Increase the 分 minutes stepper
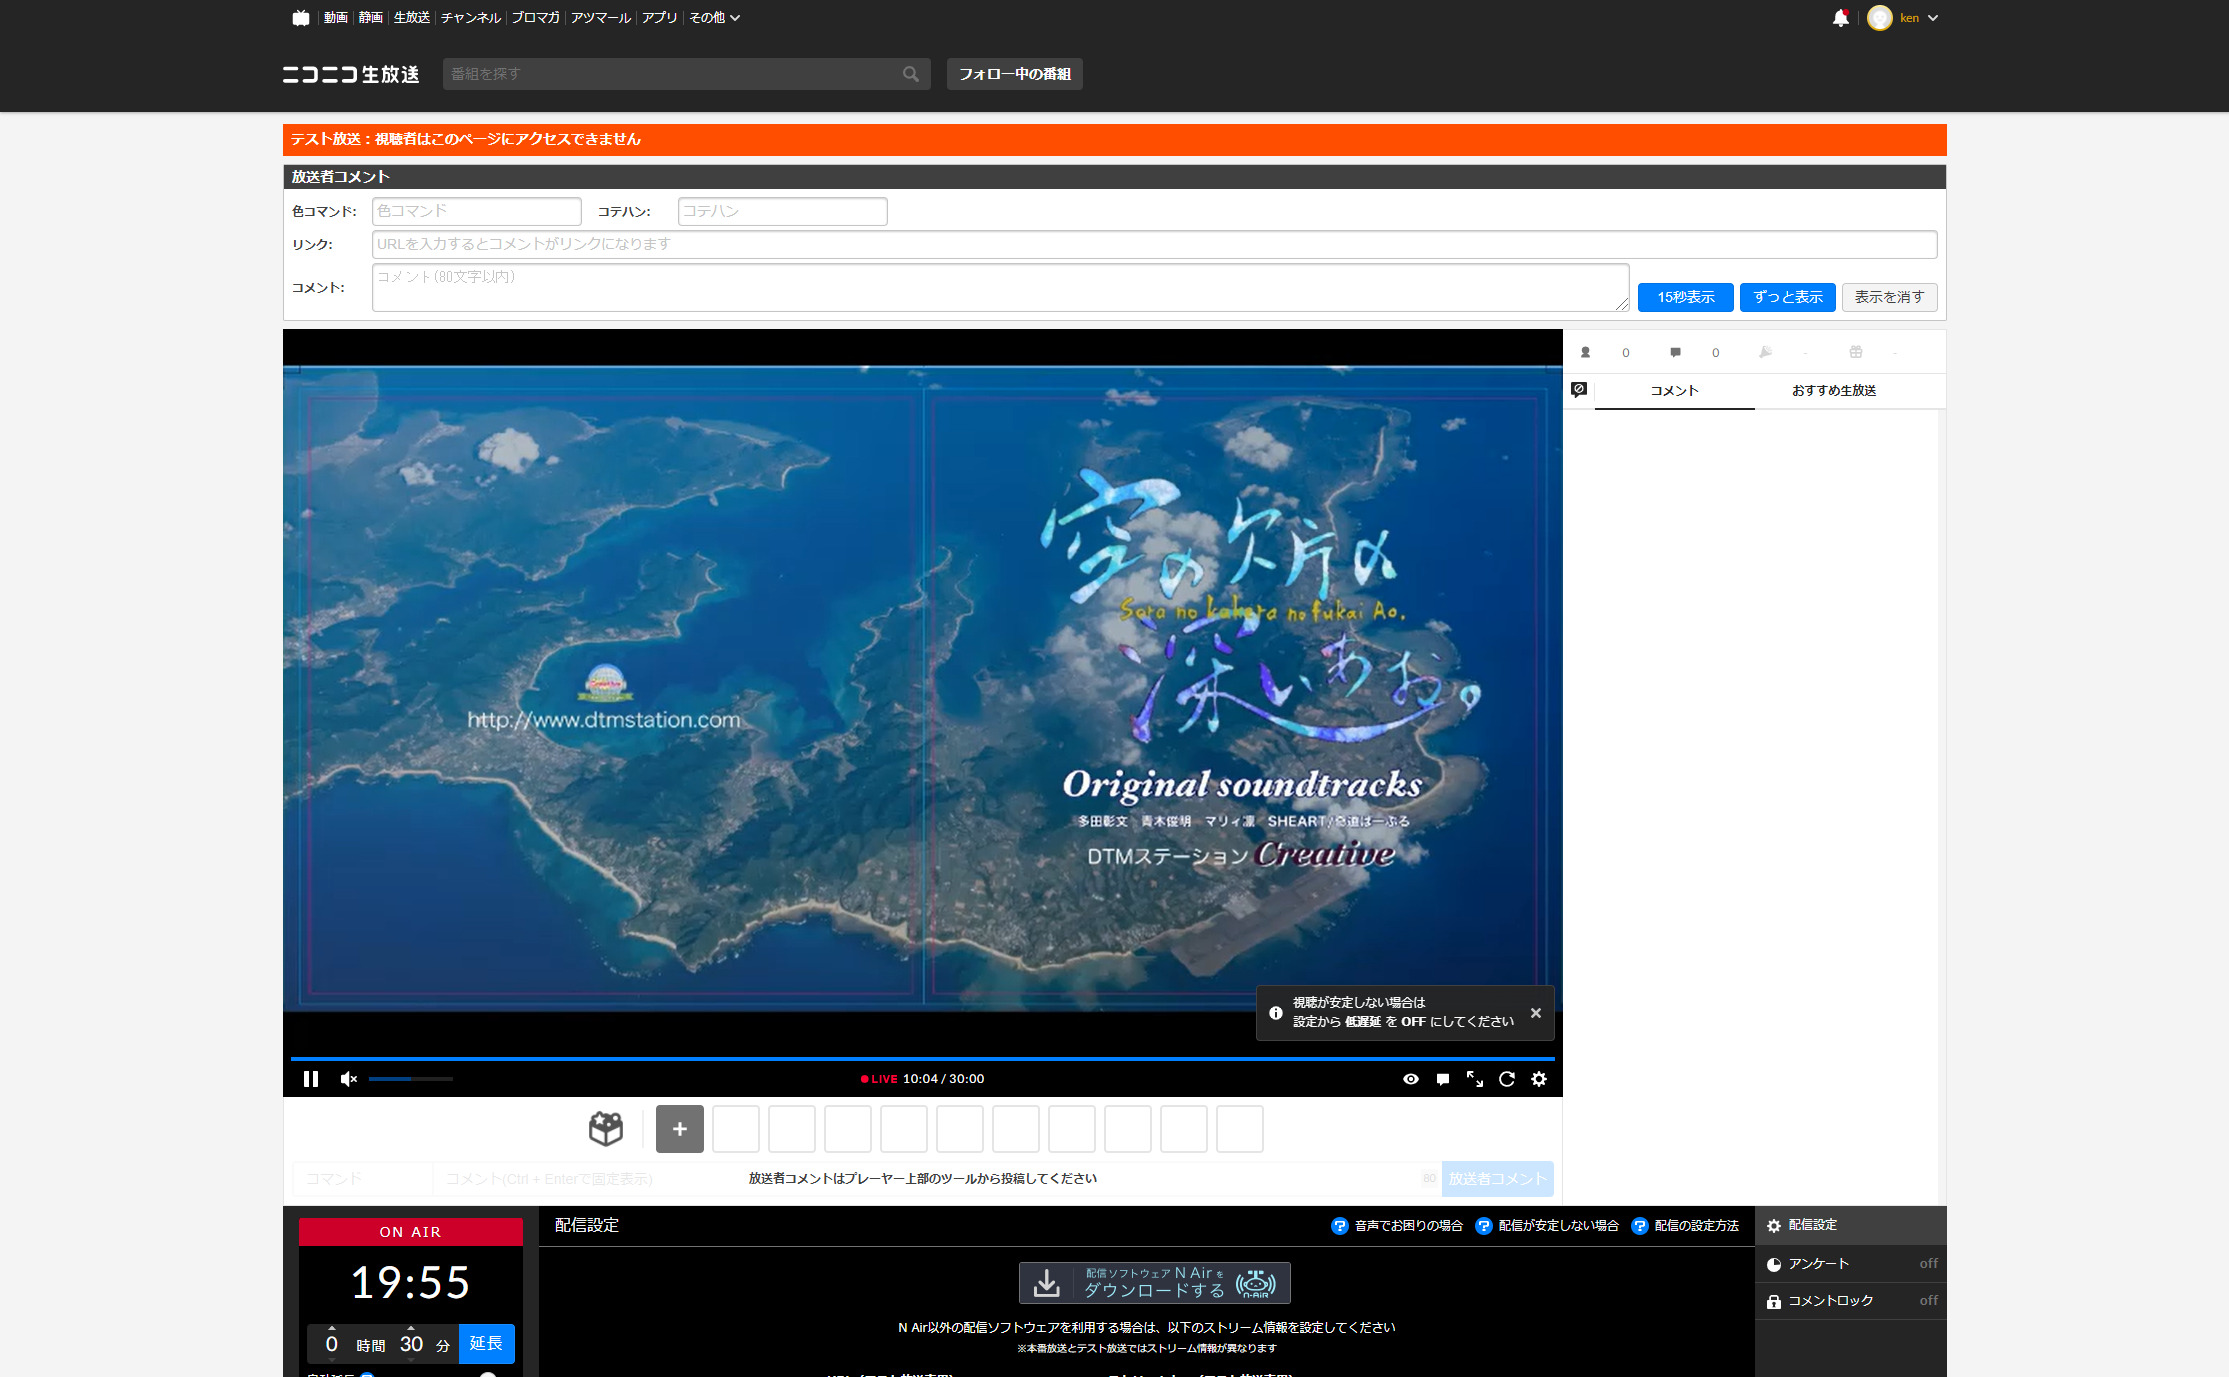Viewport: 2229px width, 1377px height. pos(411,1328)
